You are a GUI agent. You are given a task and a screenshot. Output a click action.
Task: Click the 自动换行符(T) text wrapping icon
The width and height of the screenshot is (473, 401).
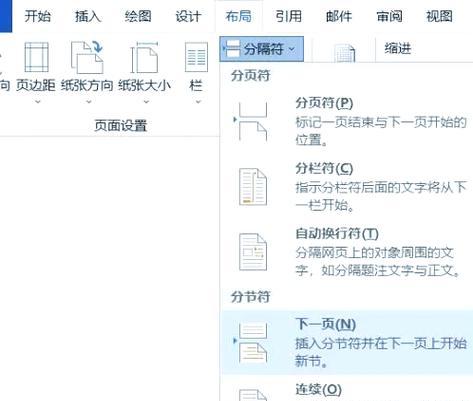click(x=253, y=252)
